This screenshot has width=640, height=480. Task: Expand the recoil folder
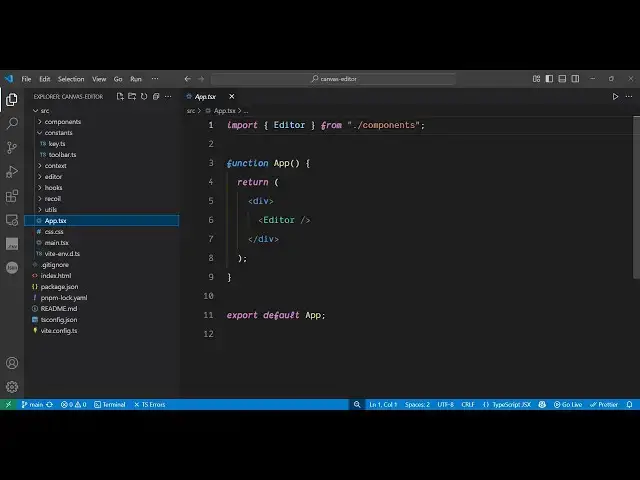[102, 199]
